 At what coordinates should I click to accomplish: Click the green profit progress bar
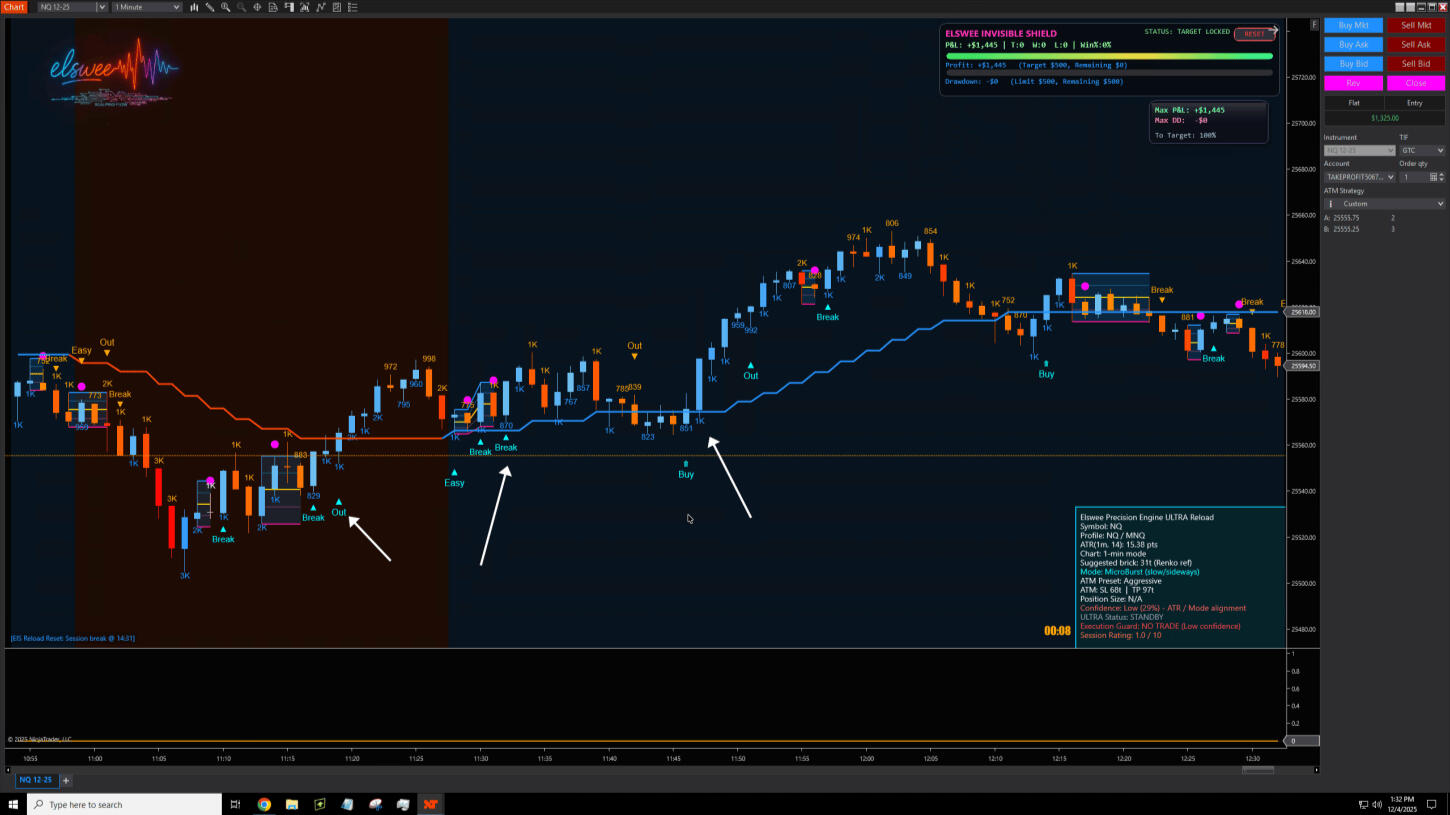pos(1108,56)
